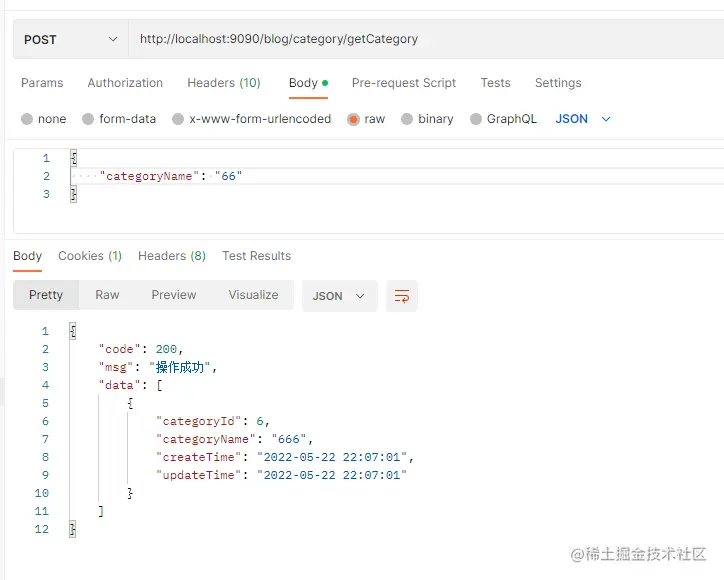Click the "code": 200 response line
This screenshot has height=580, width=724.
(x=141, y=349)
